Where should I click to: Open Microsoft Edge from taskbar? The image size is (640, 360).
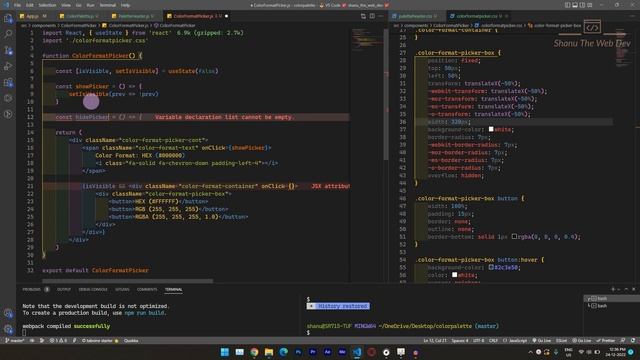tap(284, 352)
